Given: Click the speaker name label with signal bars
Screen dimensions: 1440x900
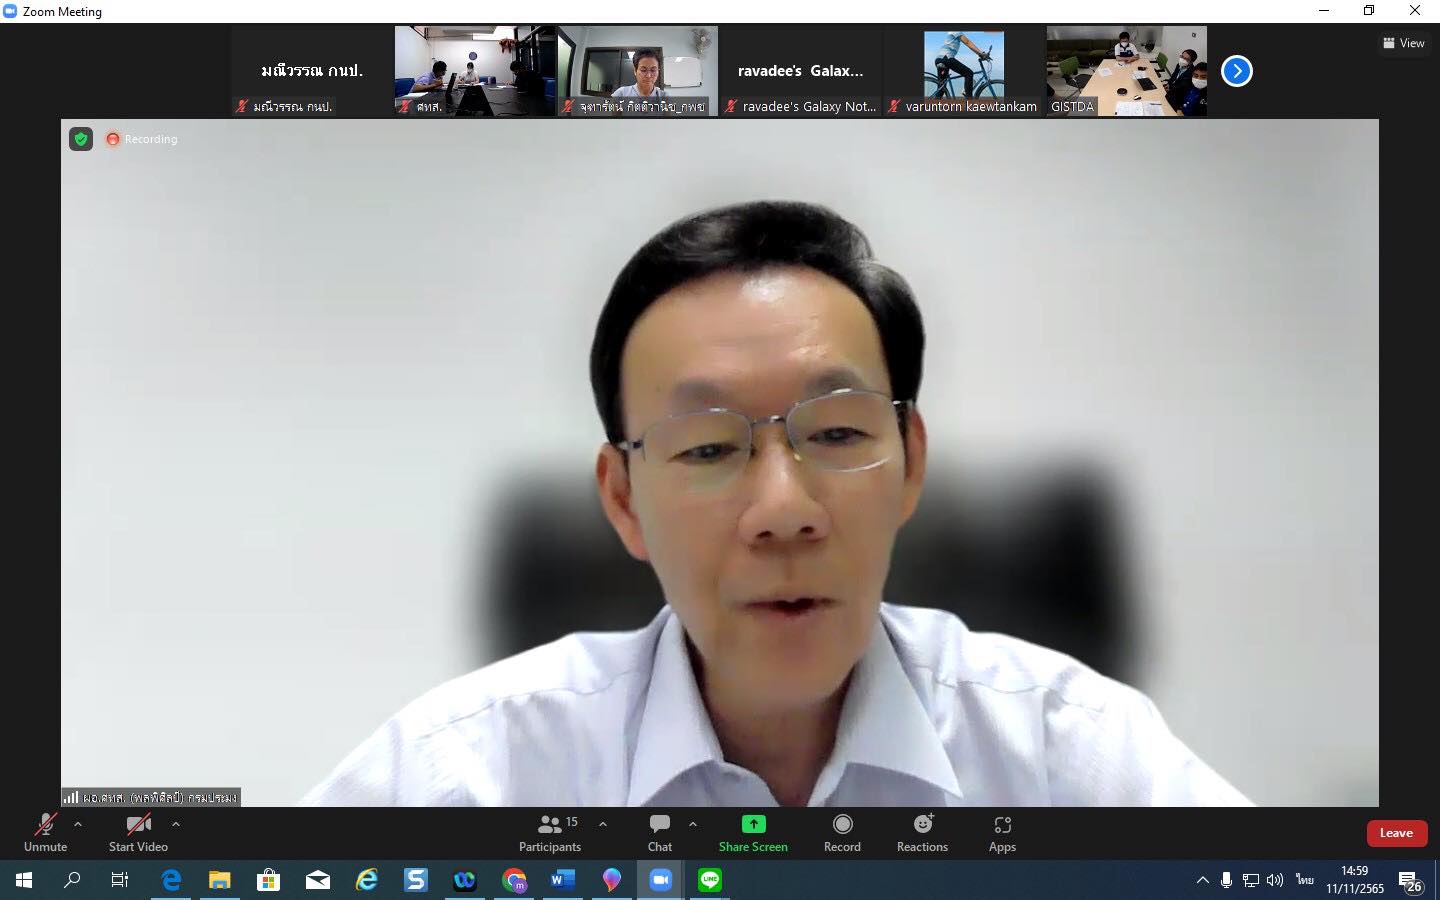Looking at the screenshot, I should click(151, 797).
